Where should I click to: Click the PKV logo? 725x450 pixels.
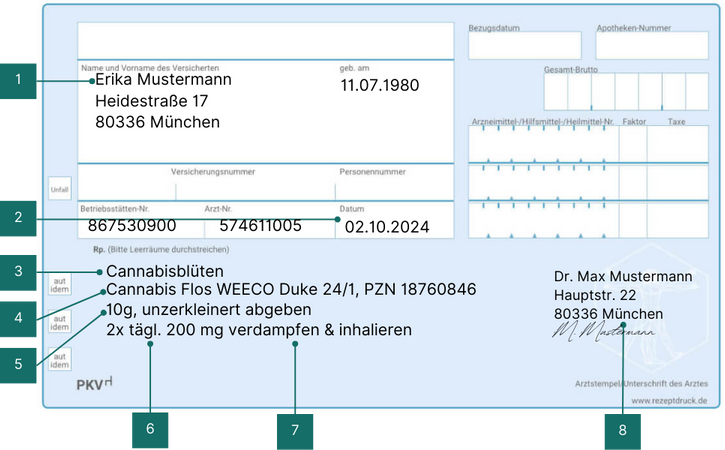click(95, 382)
